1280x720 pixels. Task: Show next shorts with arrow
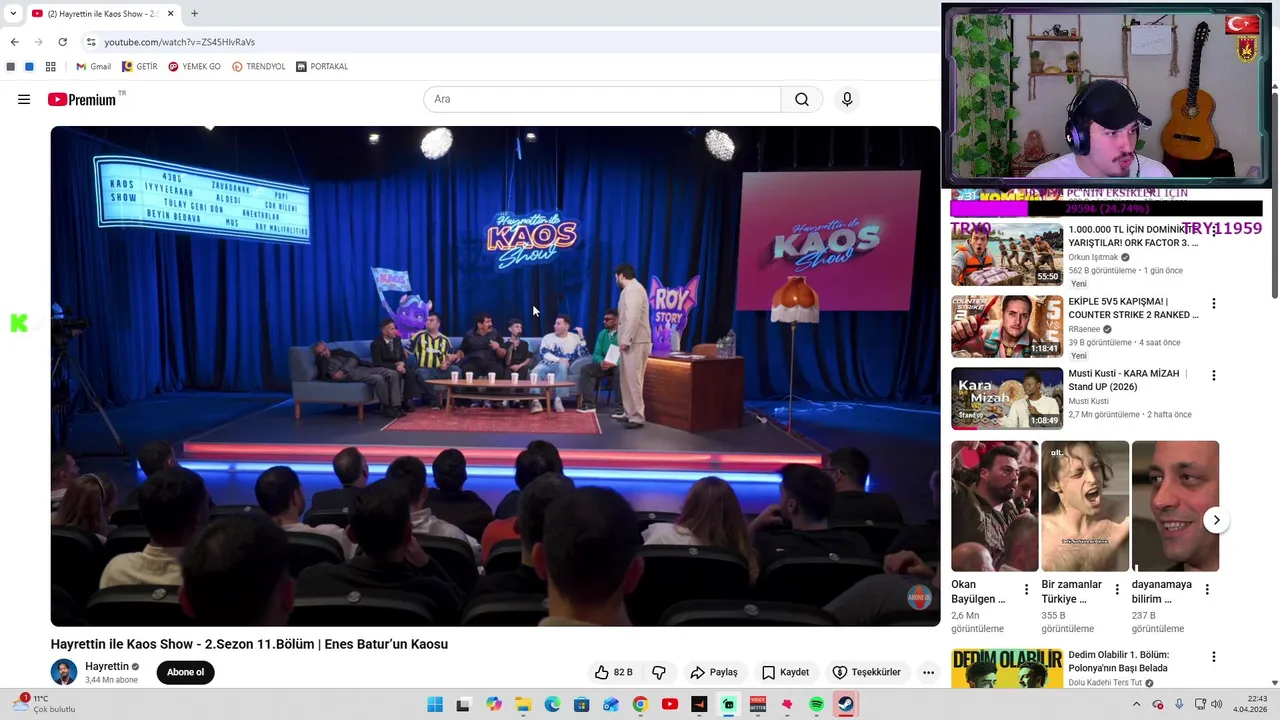click(x=1216, y=520)
